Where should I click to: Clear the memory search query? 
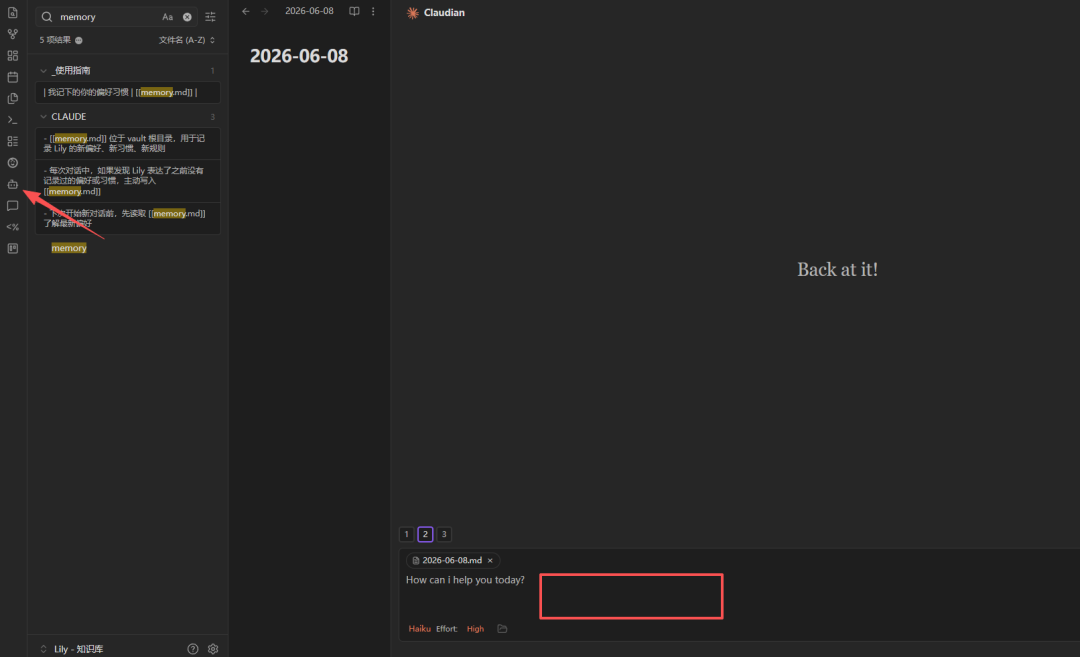(187, 17)
